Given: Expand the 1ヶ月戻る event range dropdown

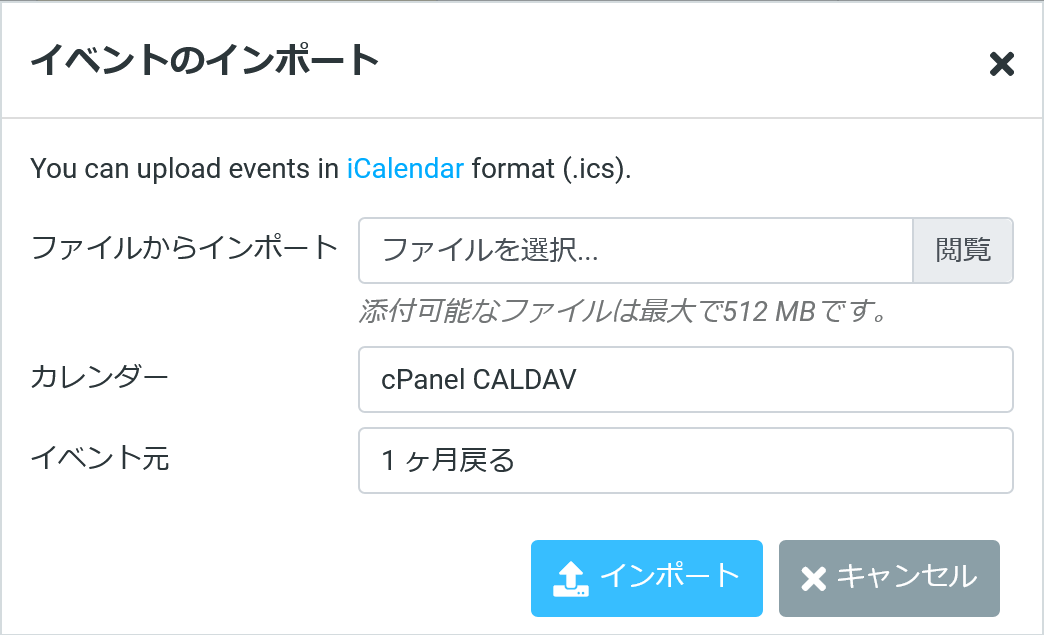Looking at the screenshot, I should (x=685, y=460).
